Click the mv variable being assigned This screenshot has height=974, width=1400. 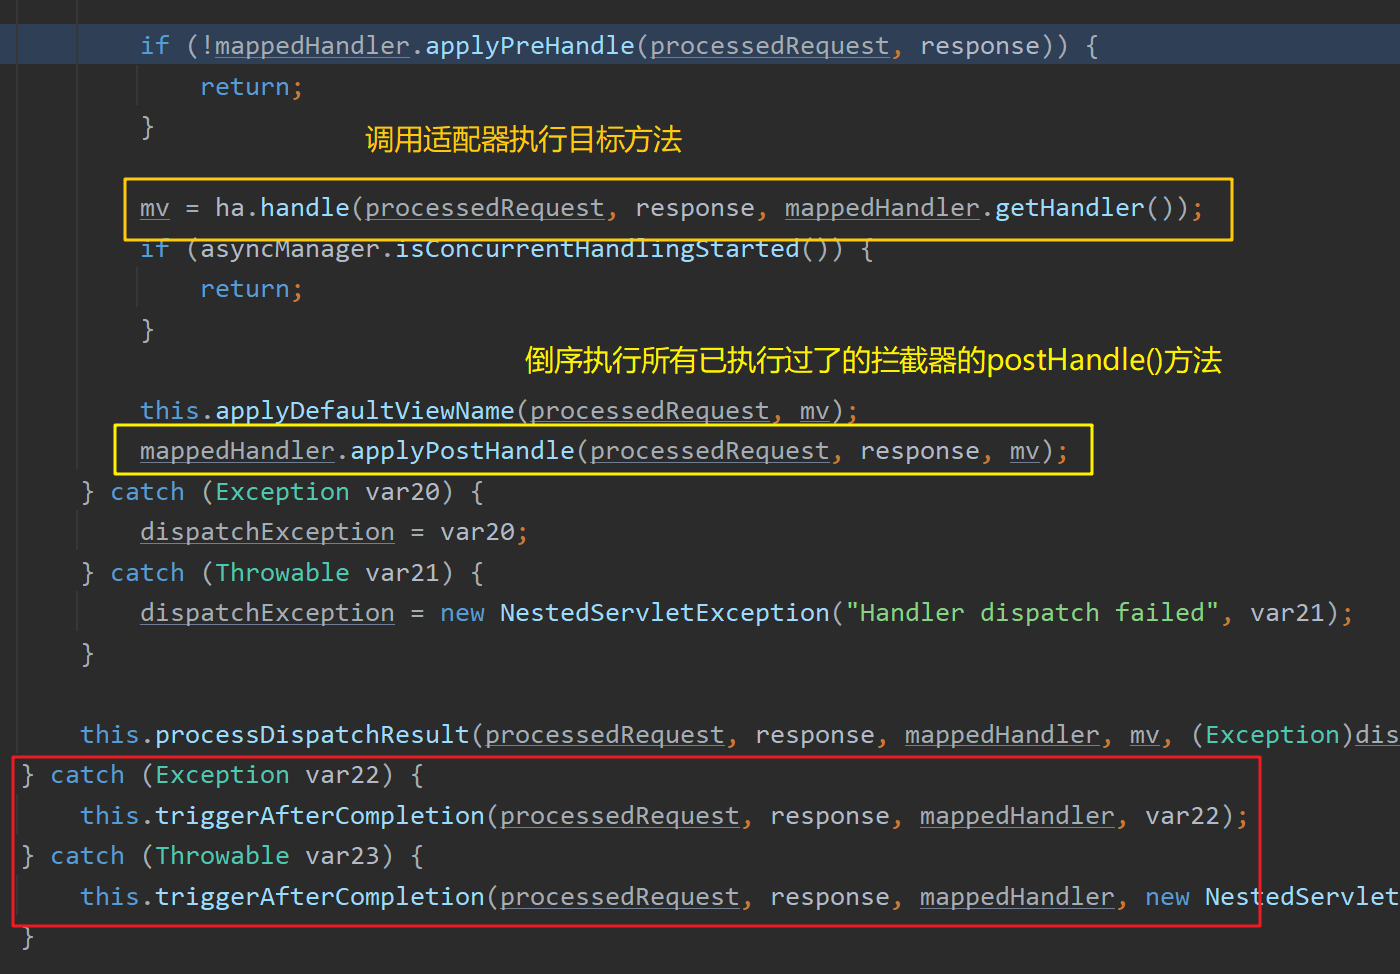pos(155,208)
